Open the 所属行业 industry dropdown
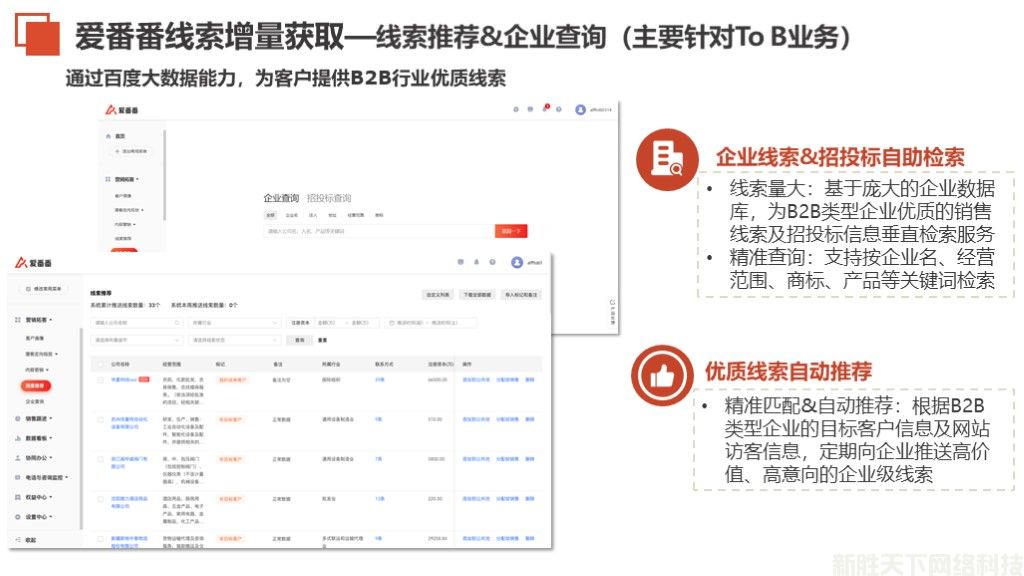Screen dimensions: 1024x576 234,323
